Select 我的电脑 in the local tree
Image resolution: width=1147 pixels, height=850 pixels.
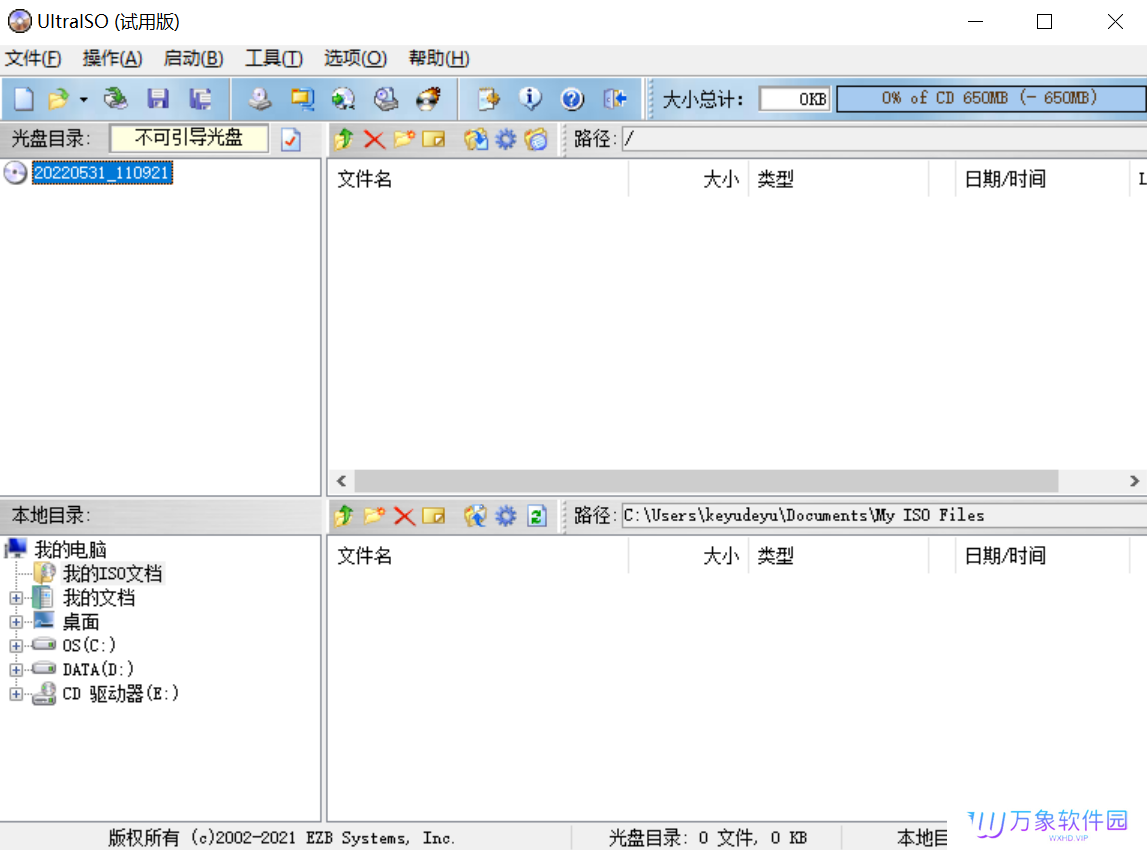tap(71, 549)
